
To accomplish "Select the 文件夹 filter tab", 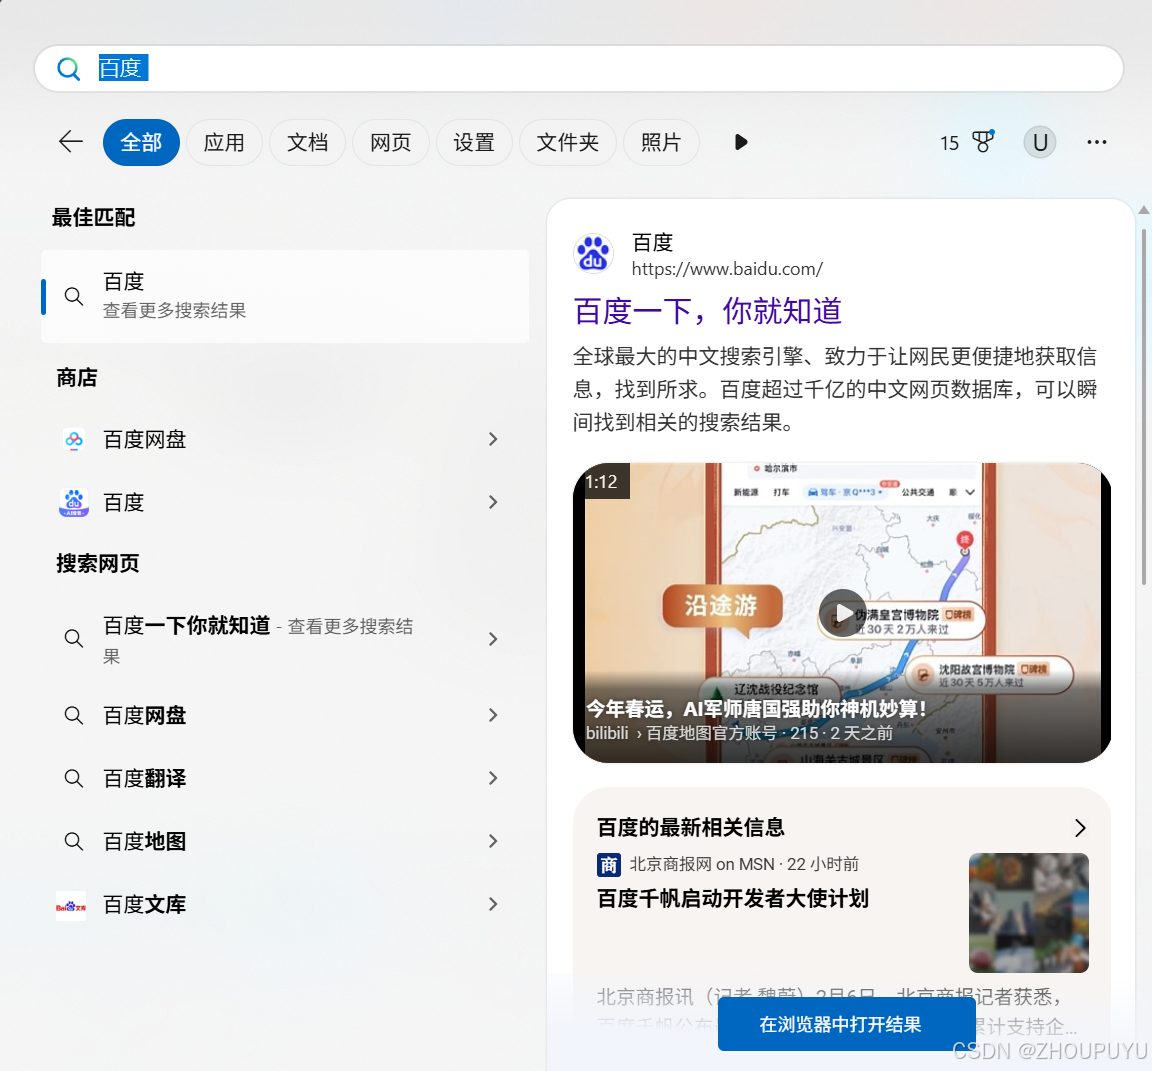I will 567,142.
